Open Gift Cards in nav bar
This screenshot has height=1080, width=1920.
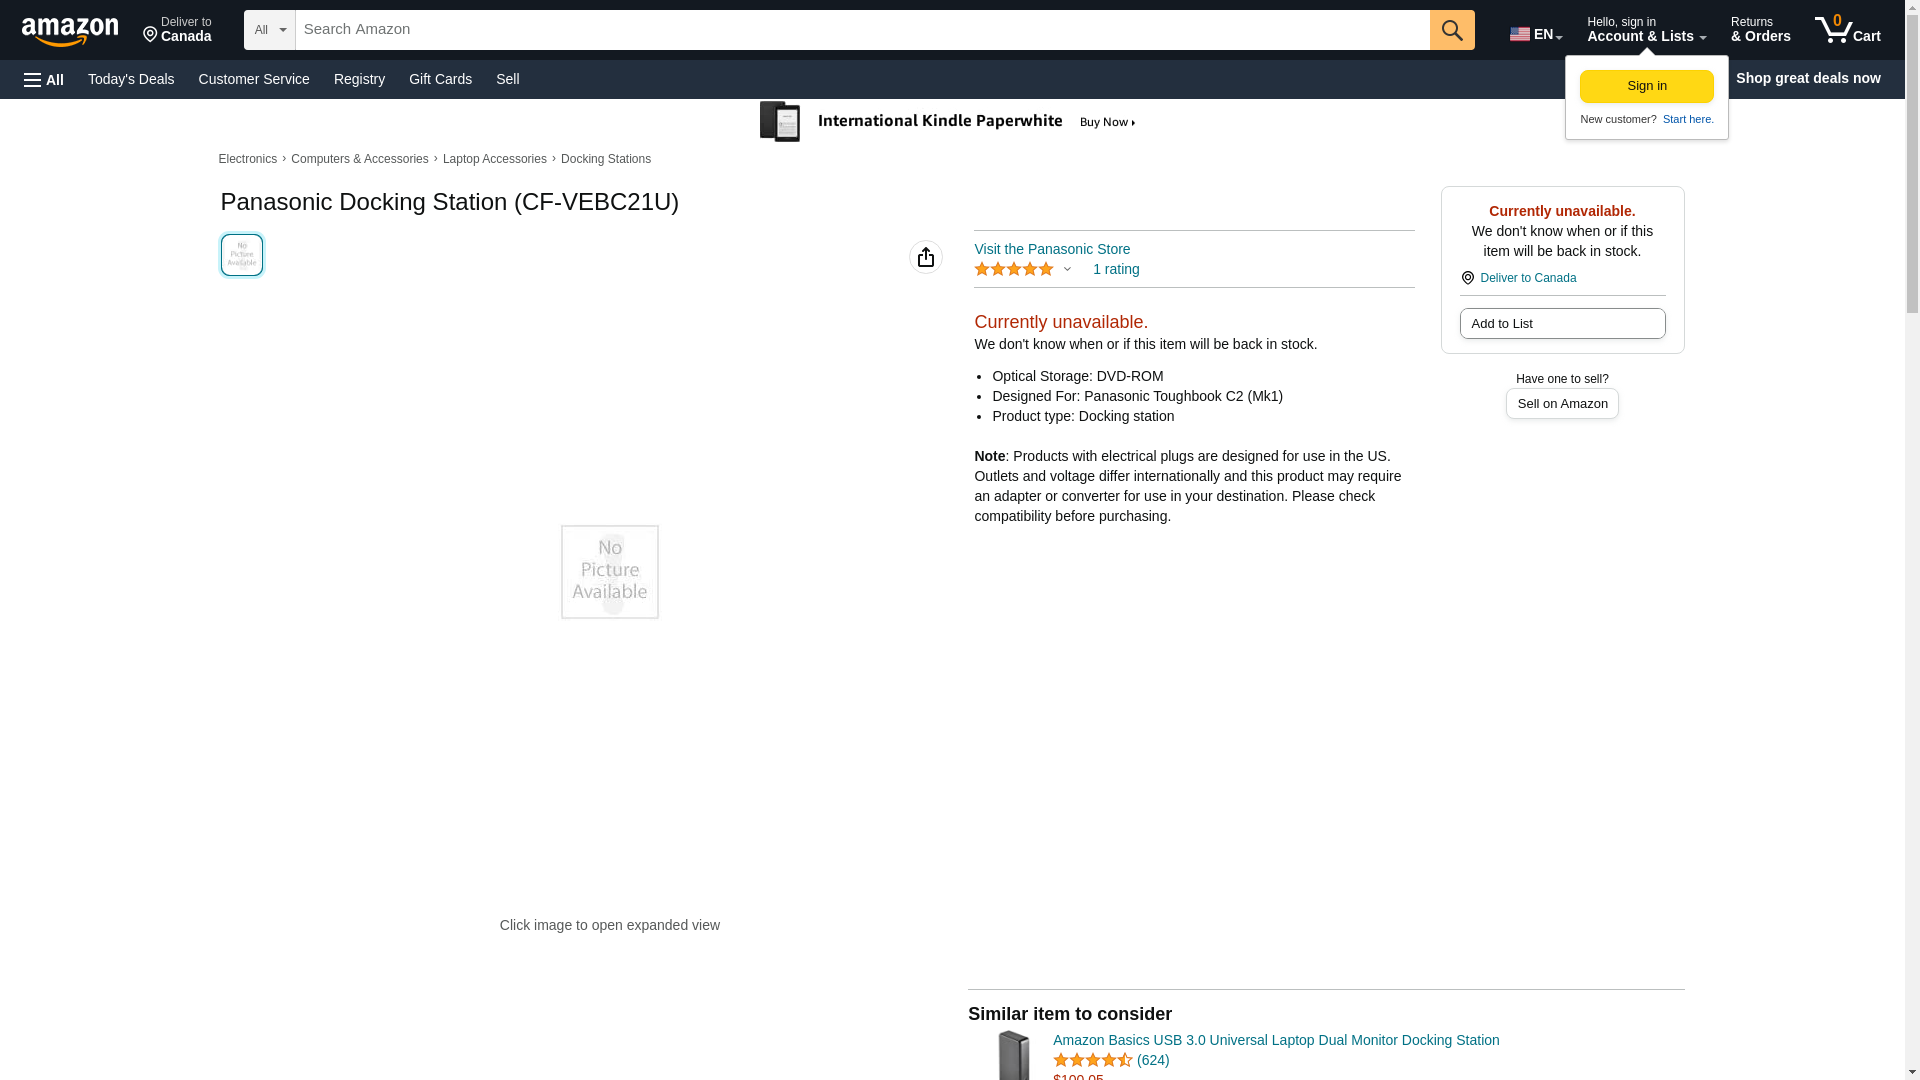[440, 79]
